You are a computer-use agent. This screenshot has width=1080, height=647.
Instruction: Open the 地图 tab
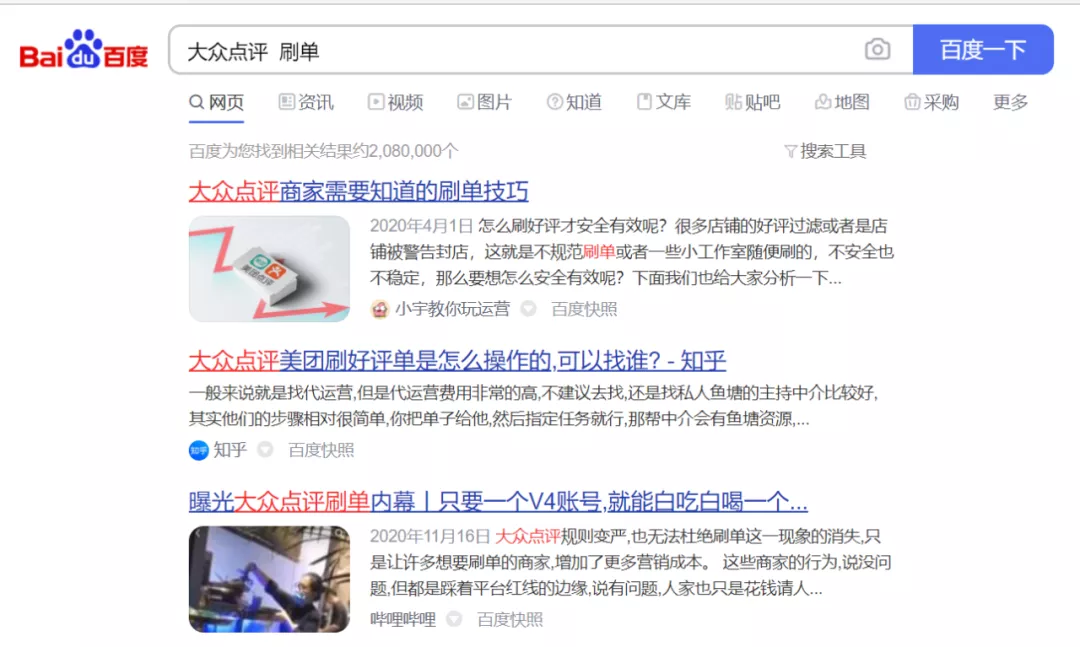point(842,103)
